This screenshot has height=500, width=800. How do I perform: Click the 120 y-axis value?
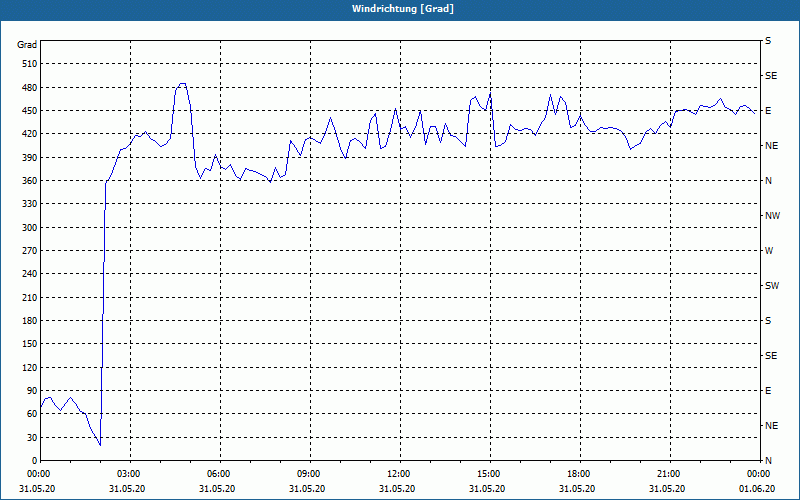30,367
